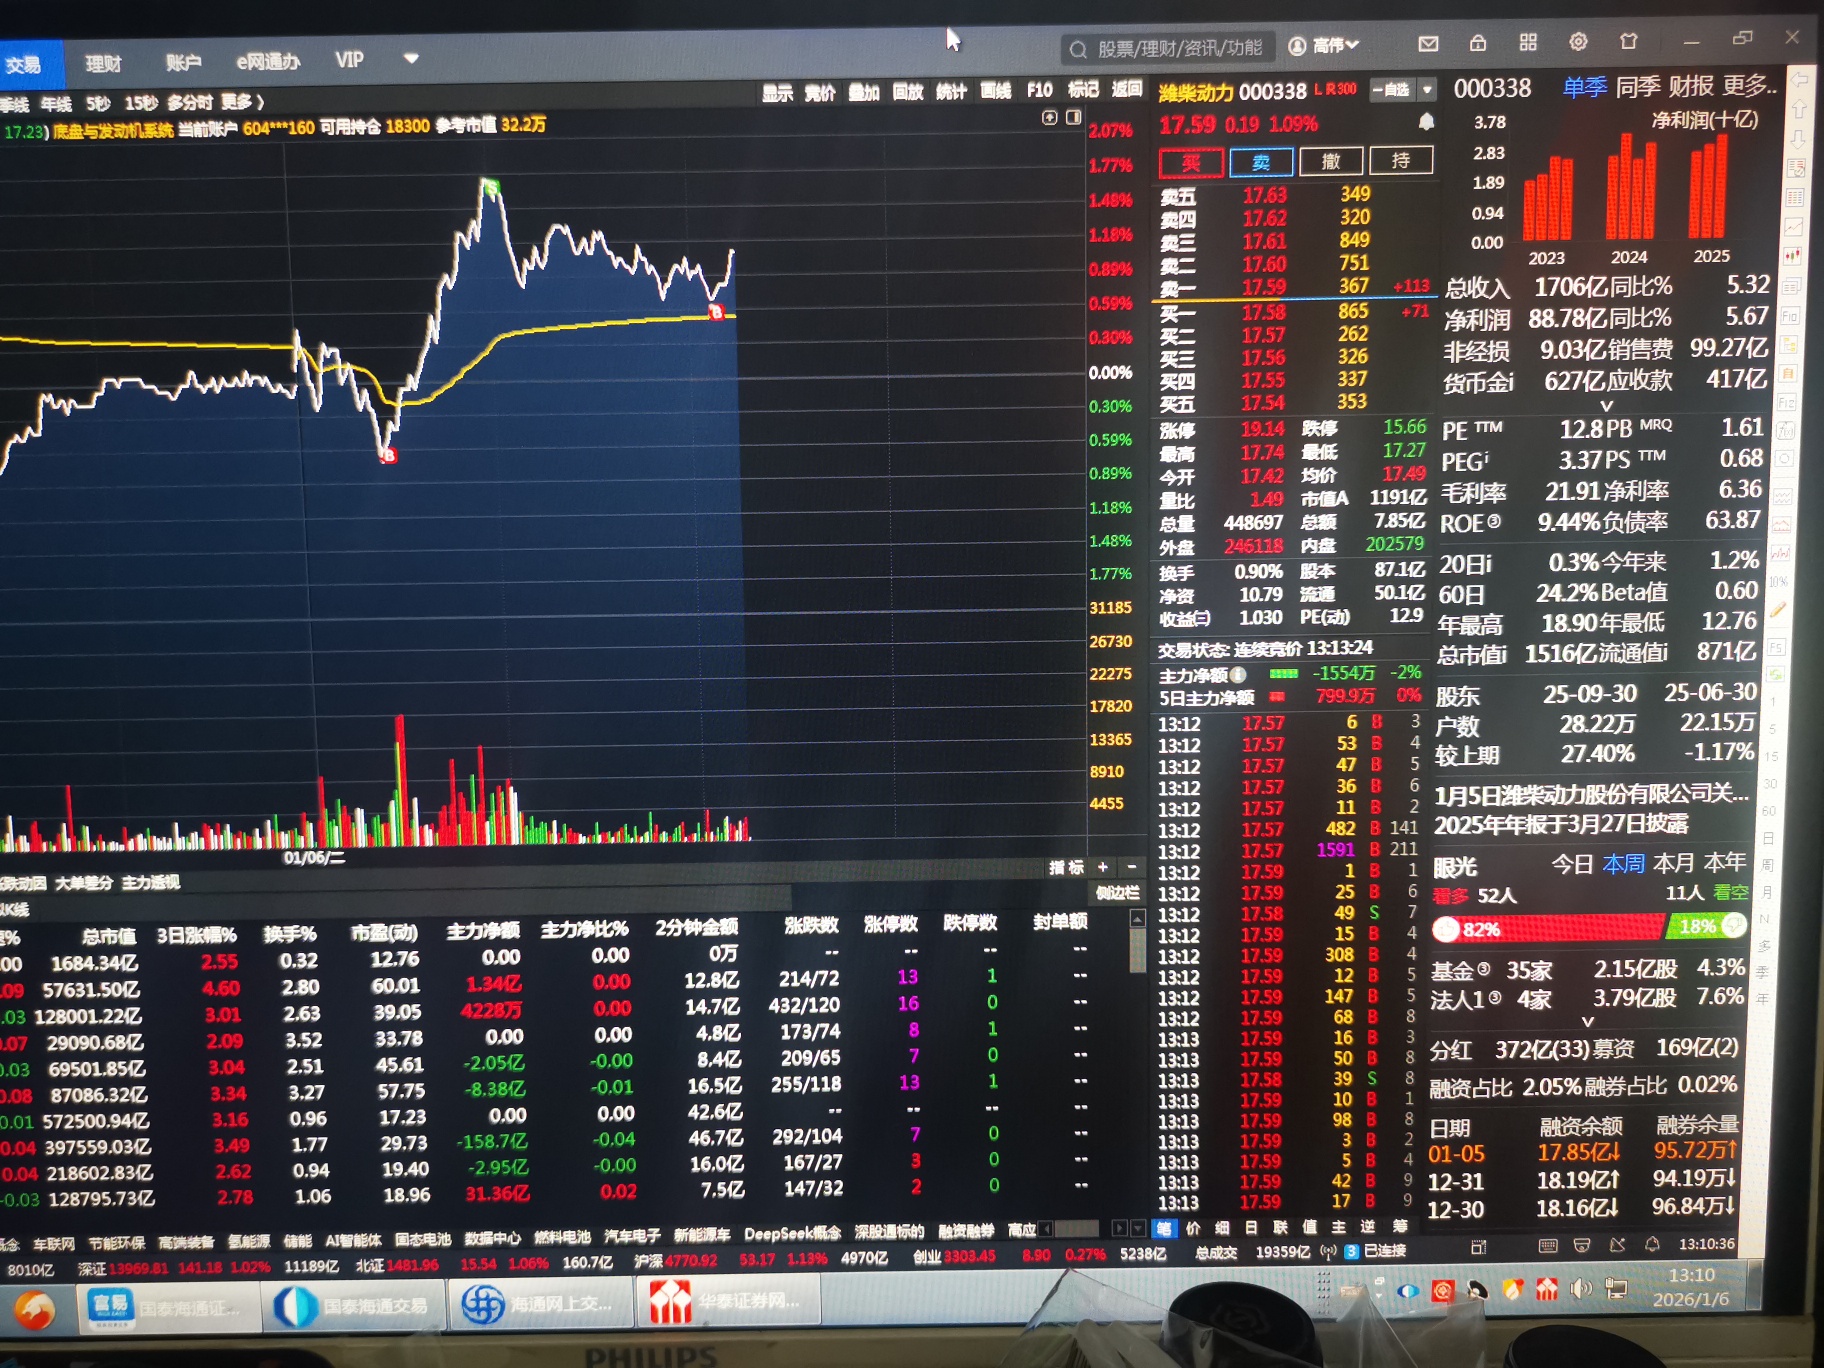Screen dimensions: 1824x1368
Task: Open the mail envelope icon in title bar
Action: pos(1428,43)
